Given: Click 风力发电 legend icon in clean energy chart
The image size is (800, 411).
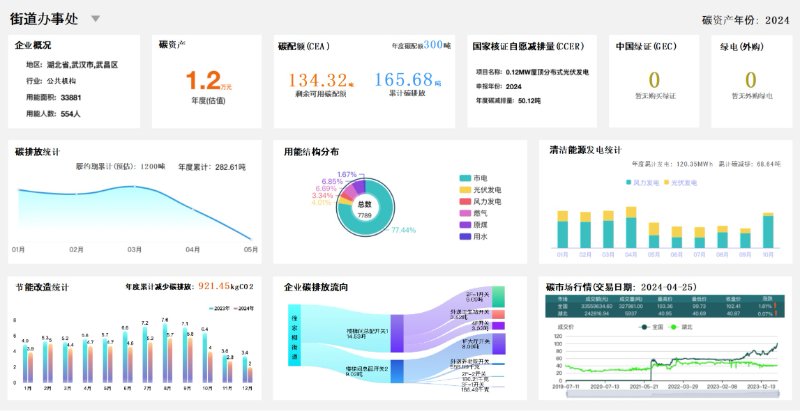Looking at the screenshot, I should [627, 183].
